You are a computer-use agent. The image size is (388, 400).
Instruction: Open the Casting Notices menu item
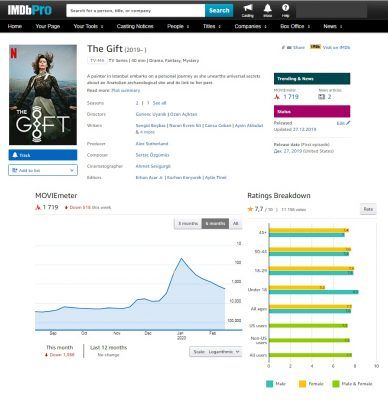tap(135, 26)
